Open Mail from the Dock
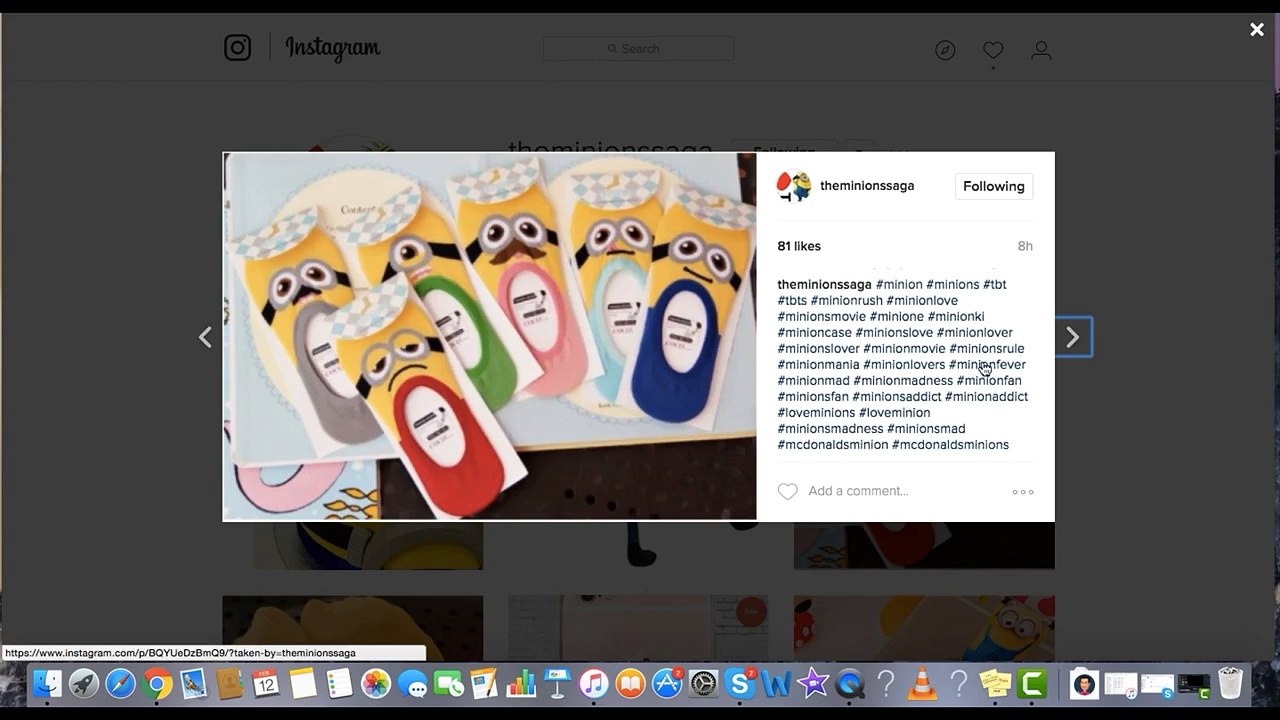 [x=193, y=684]
